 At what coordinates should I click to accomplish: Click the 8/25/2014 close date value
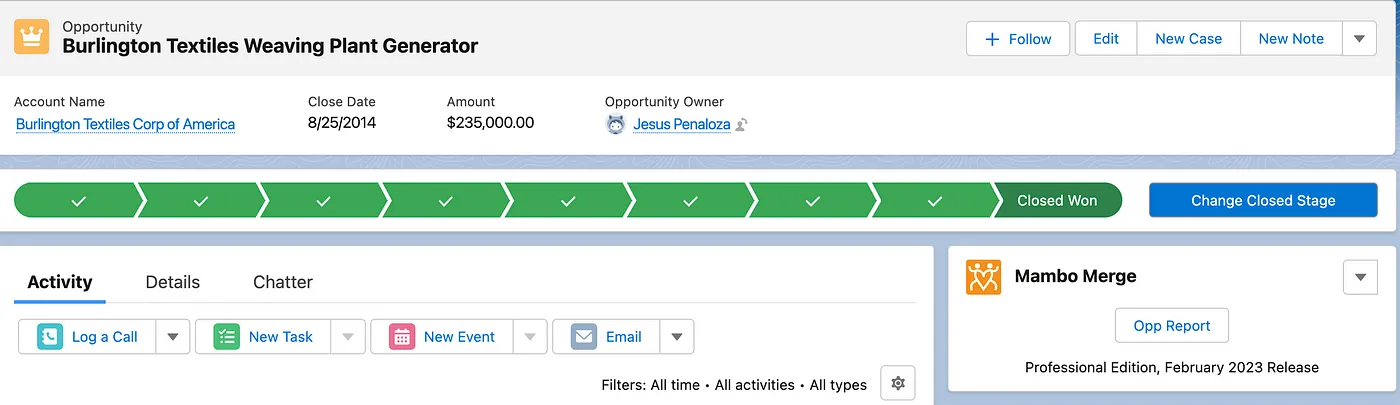(x=342, y=123)
